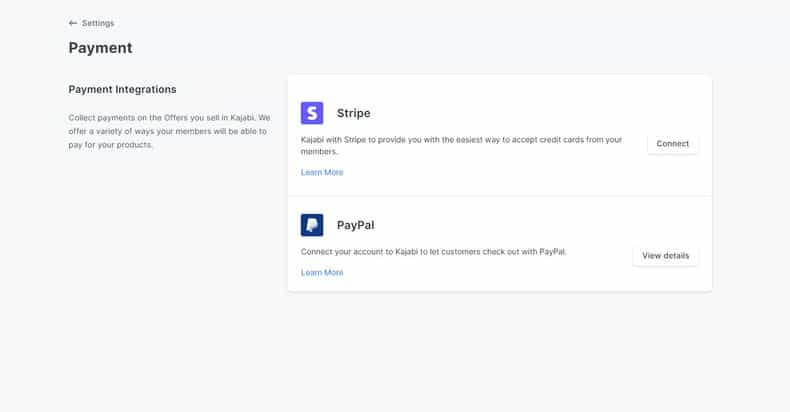
Task: Go back to Settings link
Action: click(x=98, y=23)
